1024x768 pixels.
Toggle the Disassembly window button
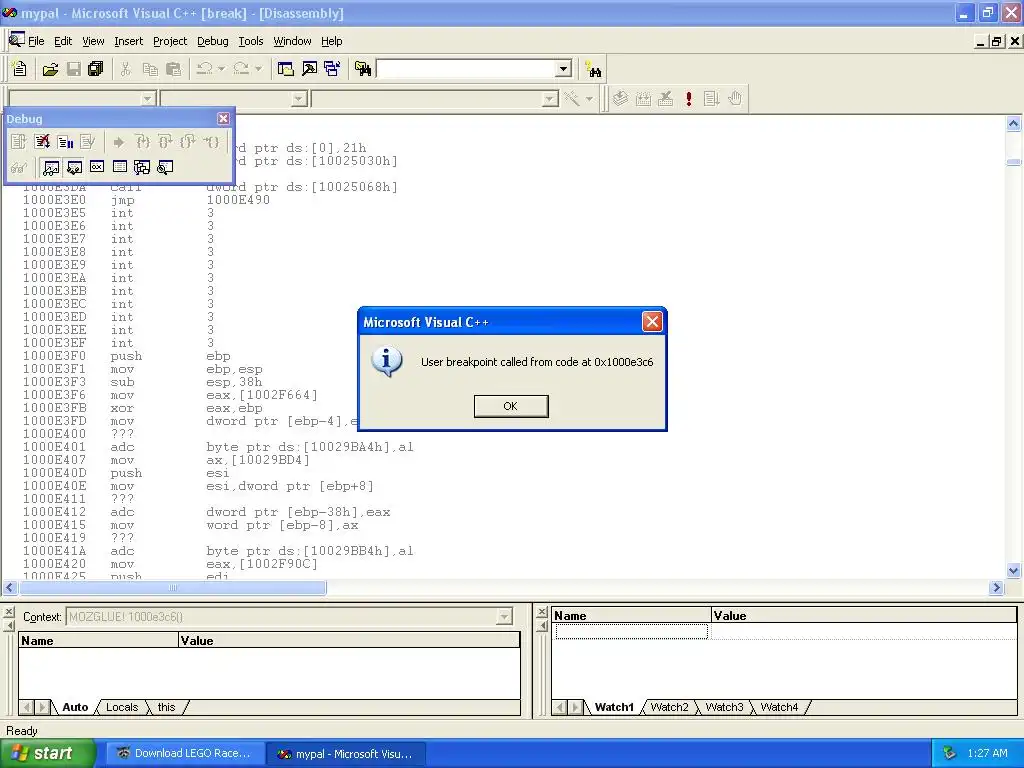coord(165,168)
